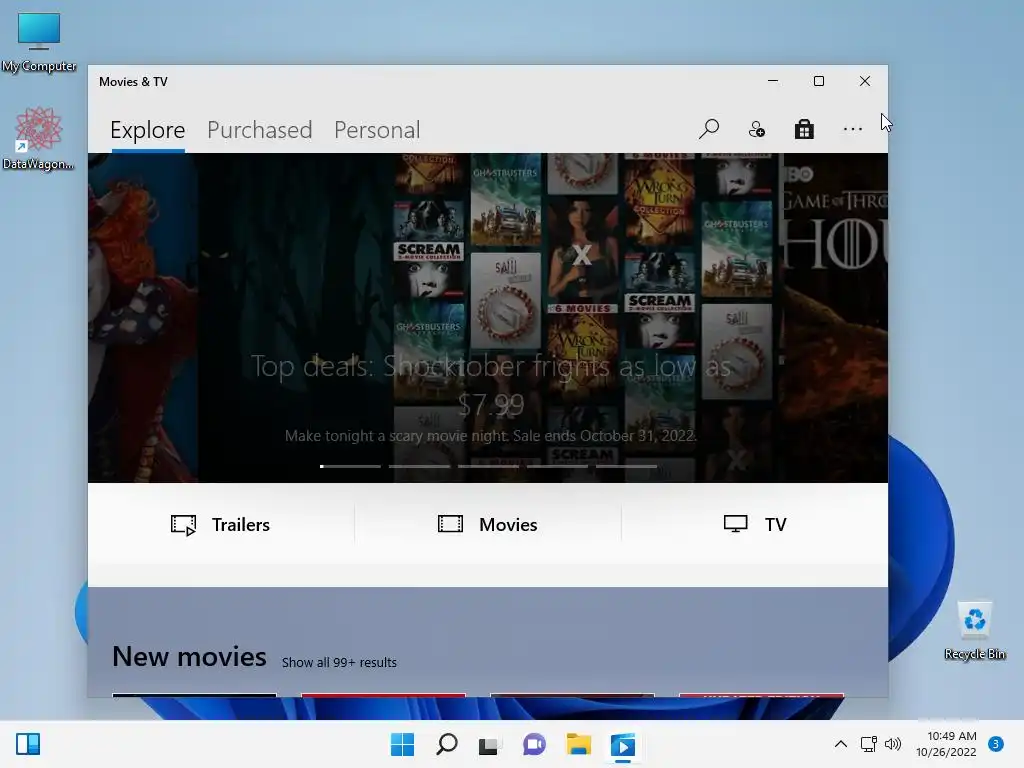1024x768 pixels.
Task: Open search in Movies & TV
Action: tap(709, 129)
